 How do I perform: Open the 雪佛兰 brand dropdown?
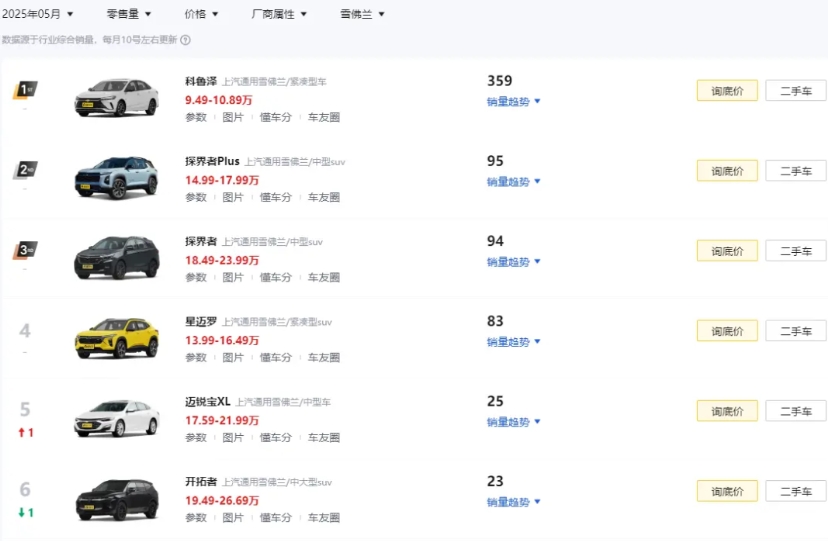(x=362, y=14)
